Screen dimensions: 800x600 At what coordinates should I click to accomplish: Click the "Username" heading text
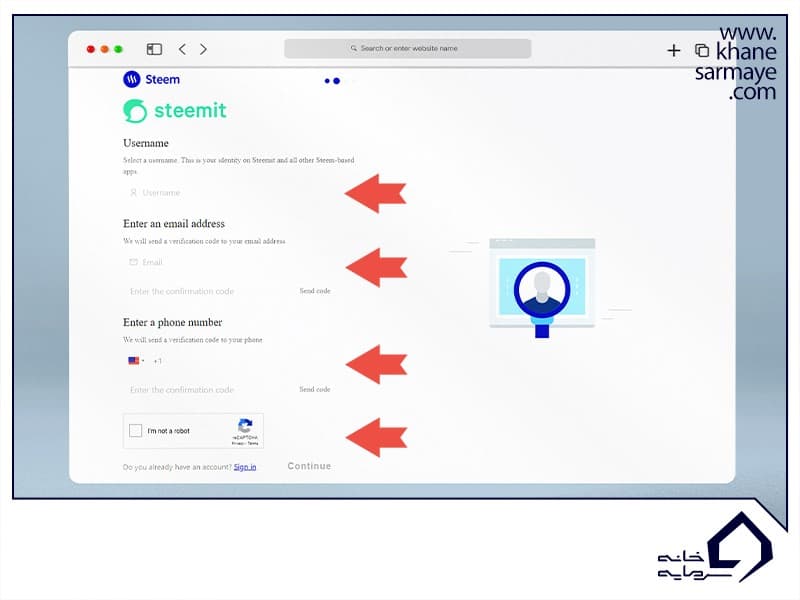146,143
